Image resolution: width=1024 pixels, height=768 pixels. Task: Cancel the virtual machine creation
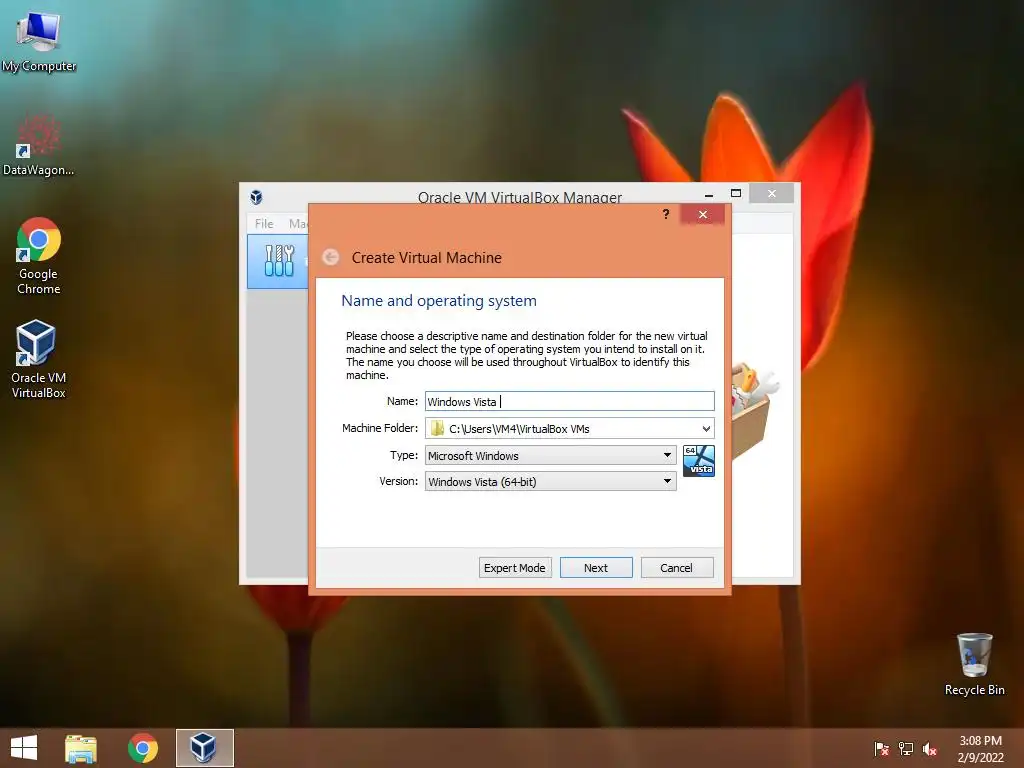pos(677,568)
